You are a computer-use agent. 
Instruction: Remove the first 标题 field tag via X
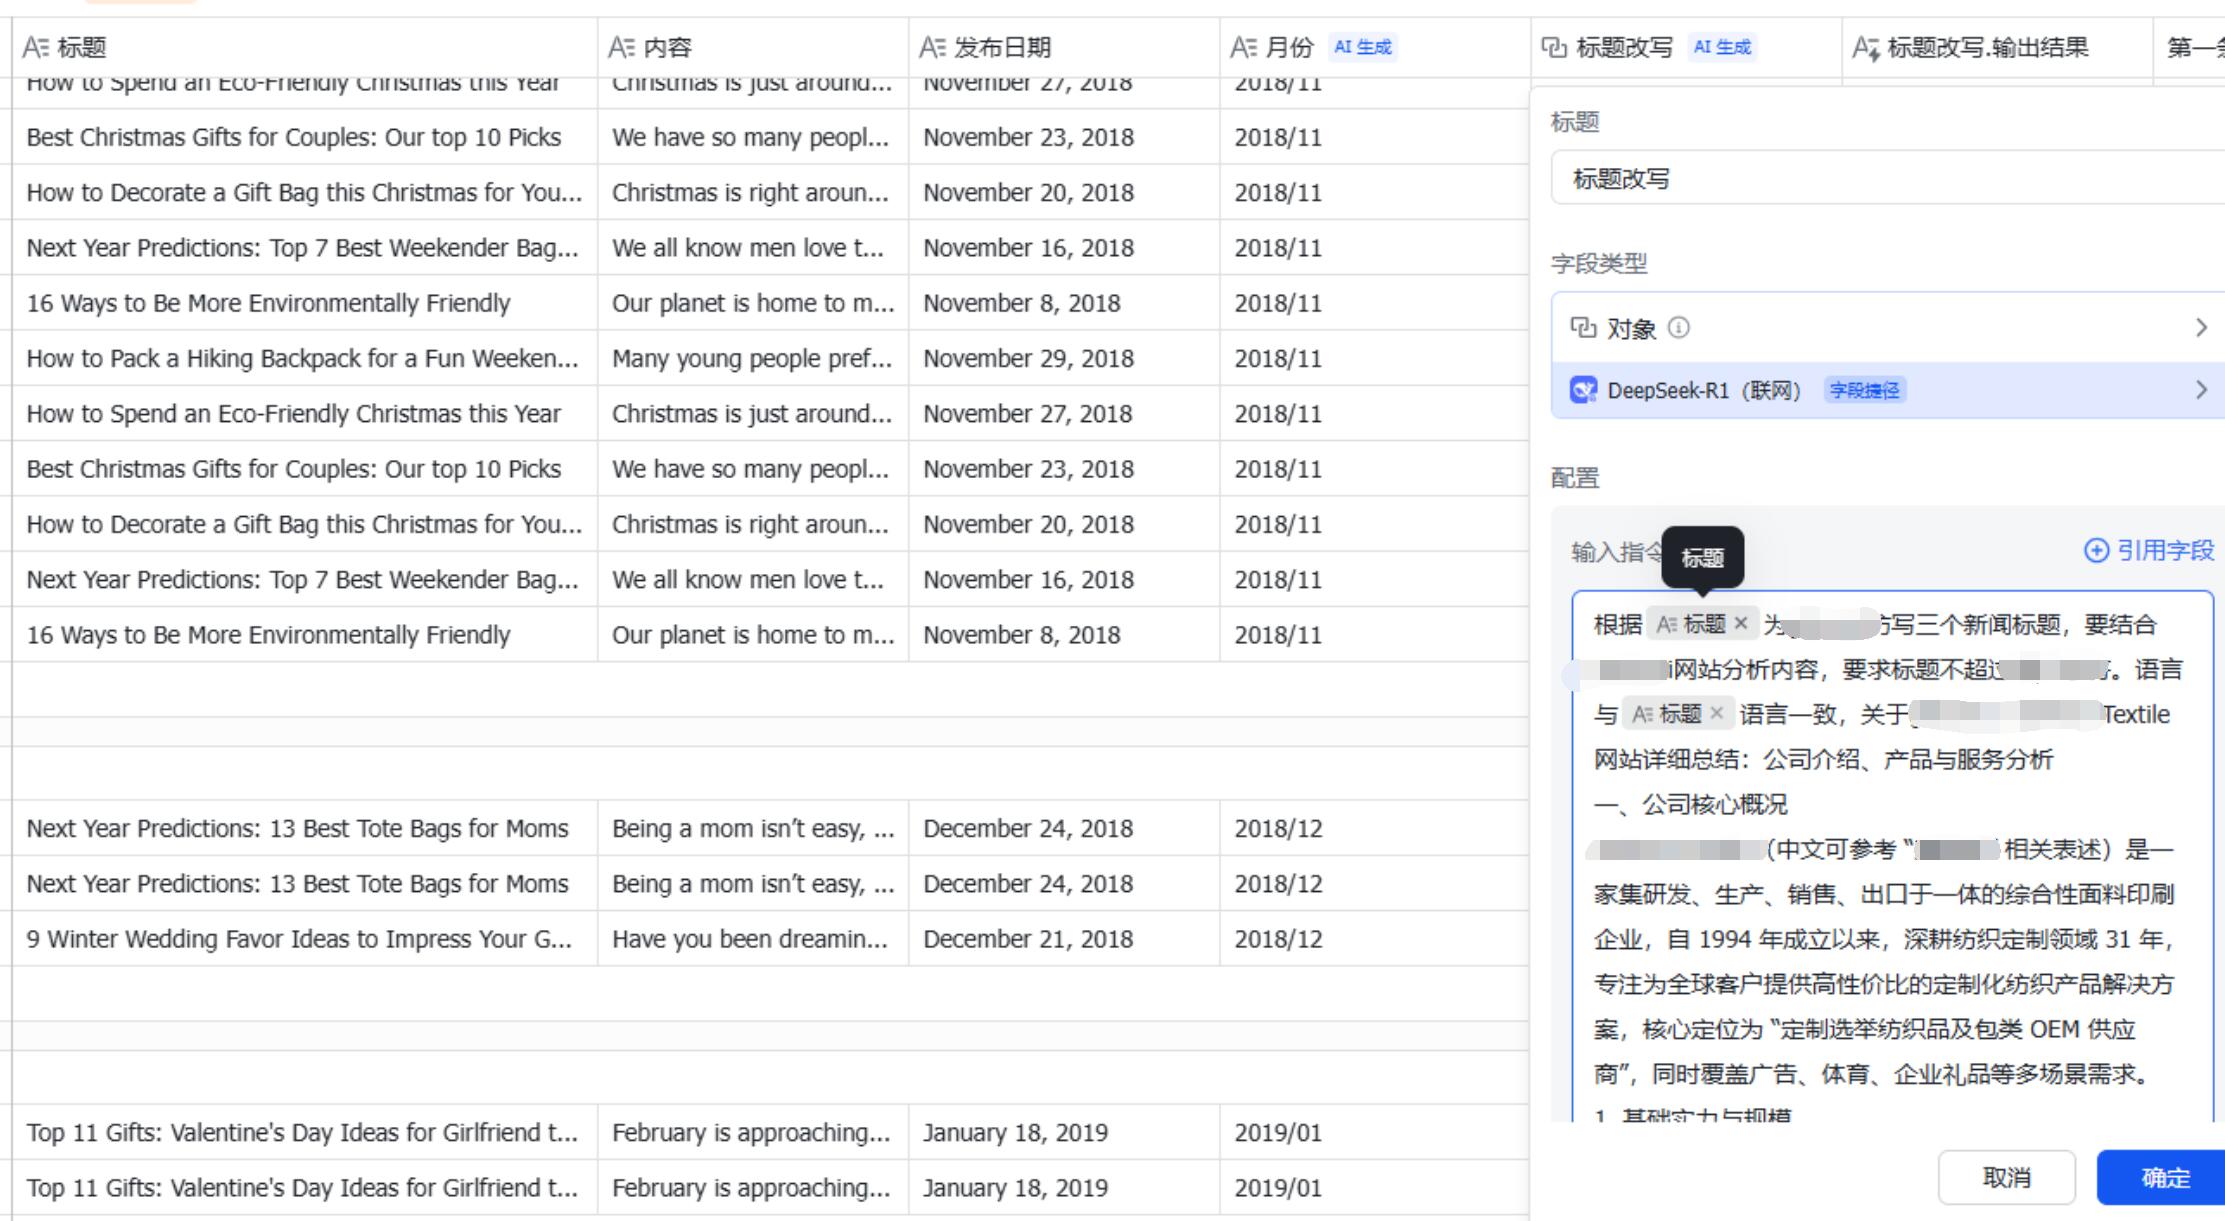tap(1741, 624)
